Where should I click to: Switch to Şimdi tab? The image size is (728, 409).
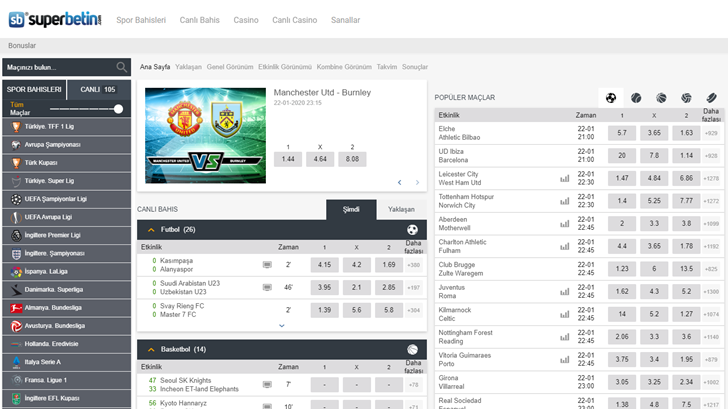point(351,209)
